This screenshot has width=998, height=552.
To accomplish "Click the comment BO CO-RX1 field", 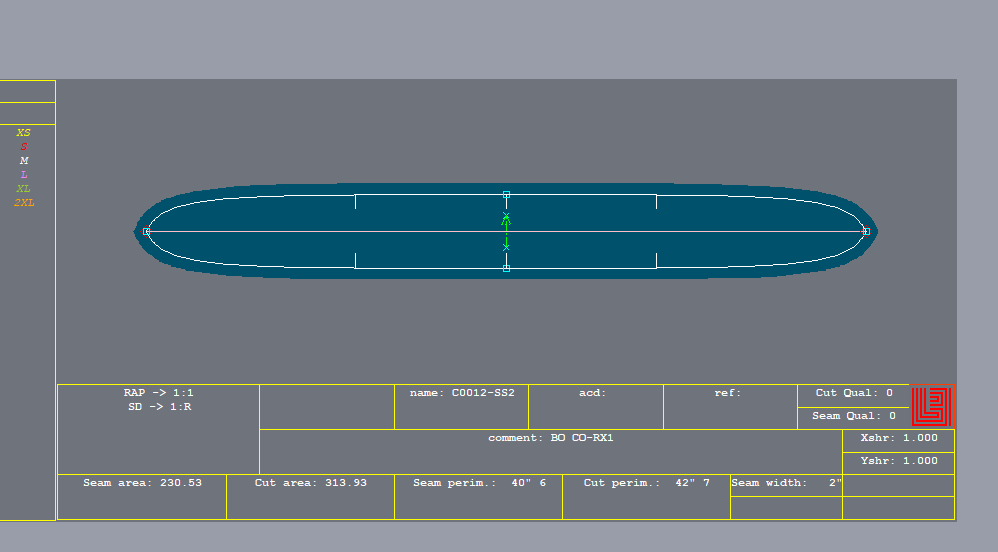I will coord(551,451).
